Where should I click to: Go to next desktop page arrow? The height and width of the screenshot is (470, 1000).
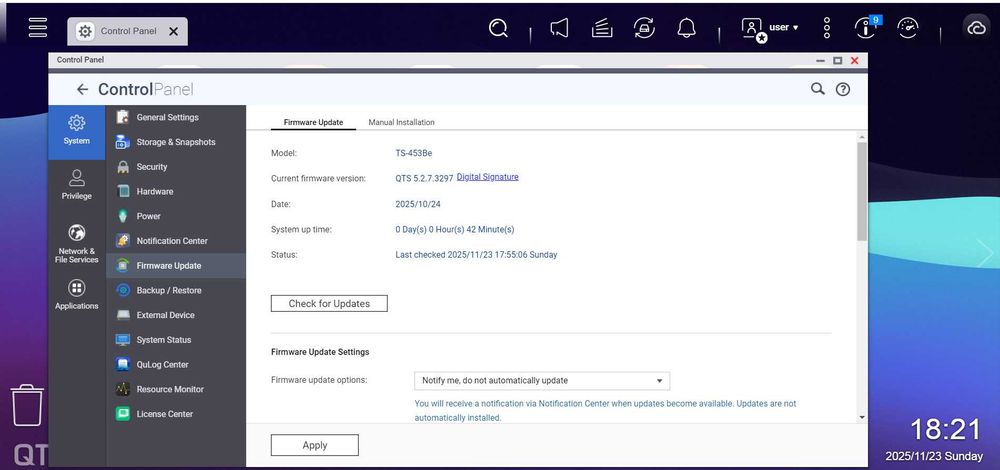tap(985, 254)
